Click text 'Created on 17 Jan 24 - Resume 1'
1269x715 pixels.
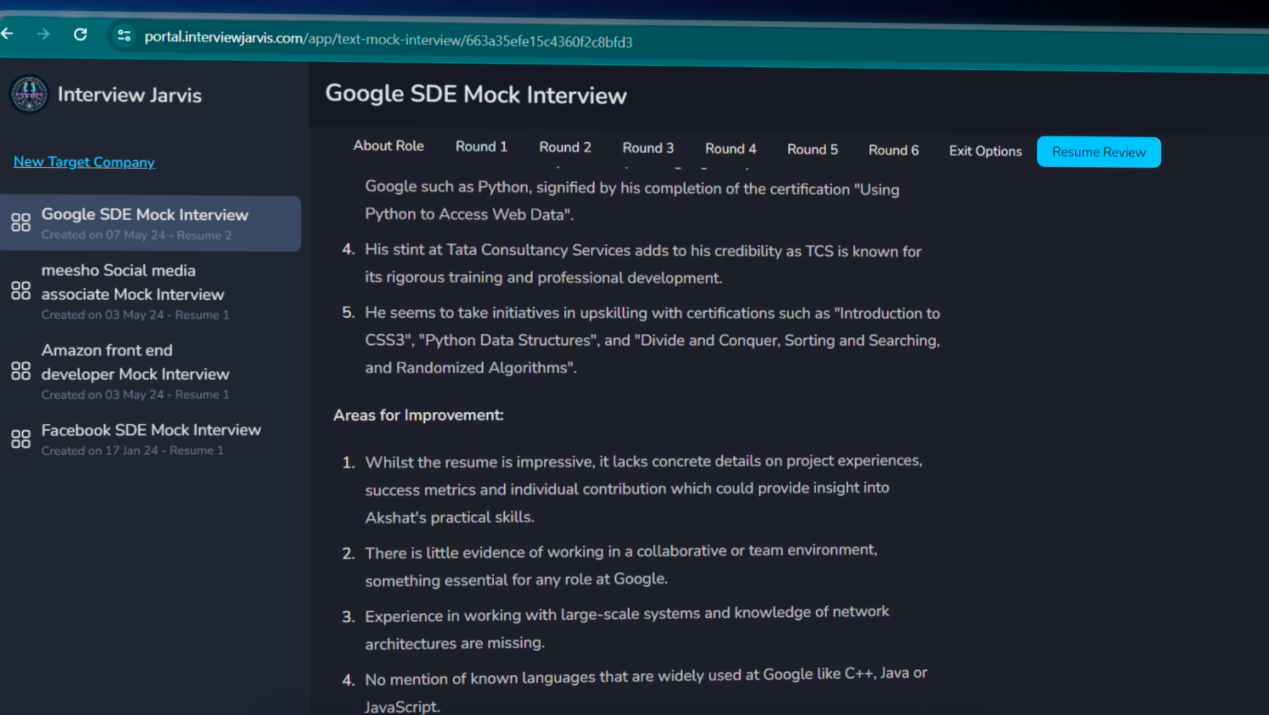pyautogui.click(x=132, y=451)
